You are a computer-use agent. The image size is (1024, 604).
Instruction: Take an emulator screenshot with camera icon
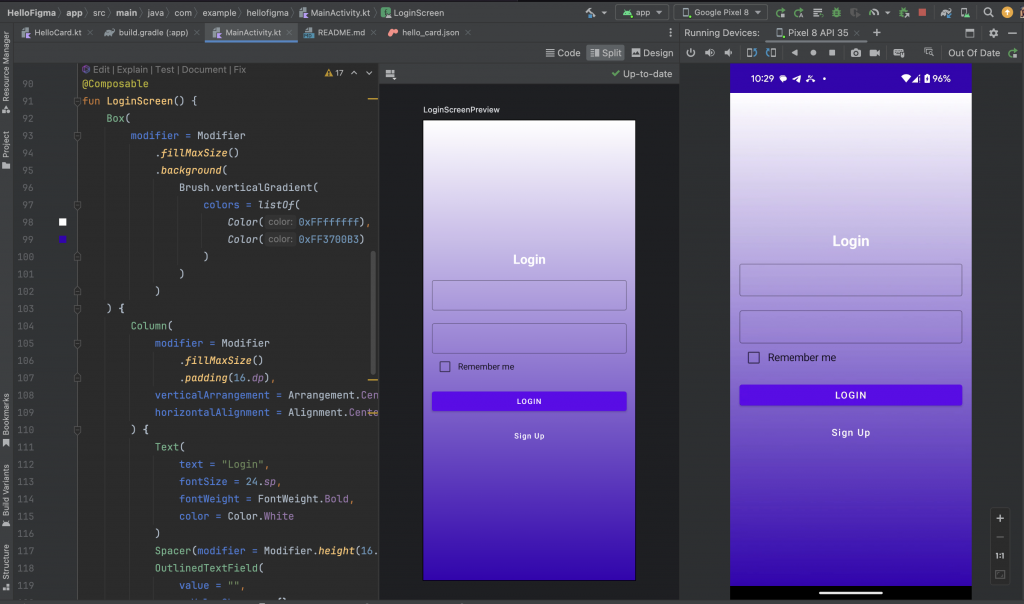click(856, 53)
